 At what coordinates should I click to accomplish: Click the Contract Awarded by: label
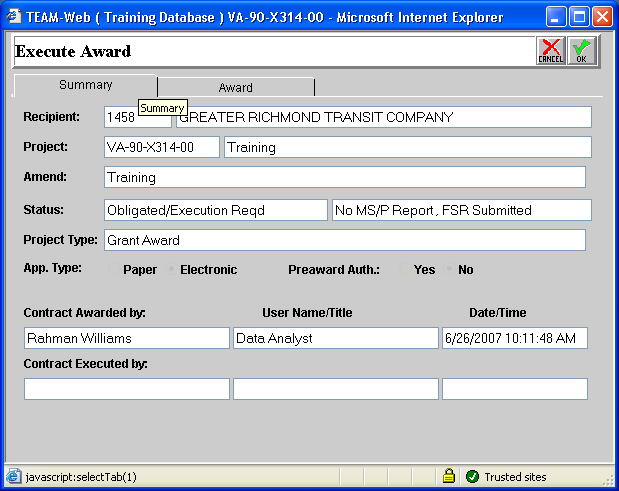(x=84, y=313)
